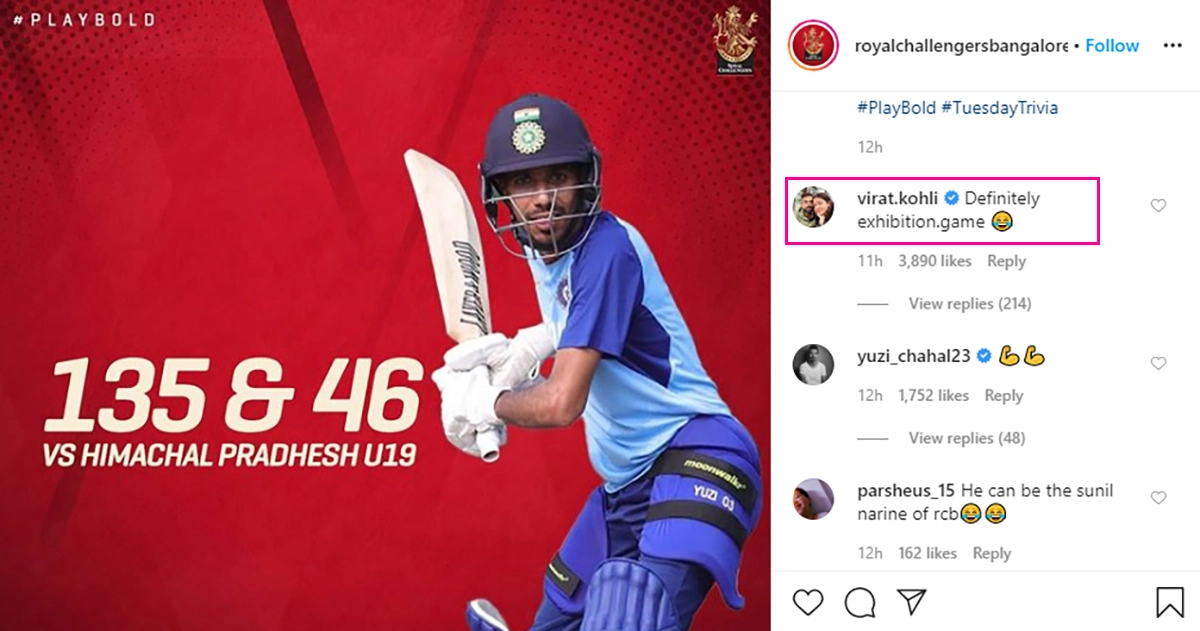This screenshot has width=1200, height=631.
Task: Open the three-dot more options menu
Action: (1173, 46)
